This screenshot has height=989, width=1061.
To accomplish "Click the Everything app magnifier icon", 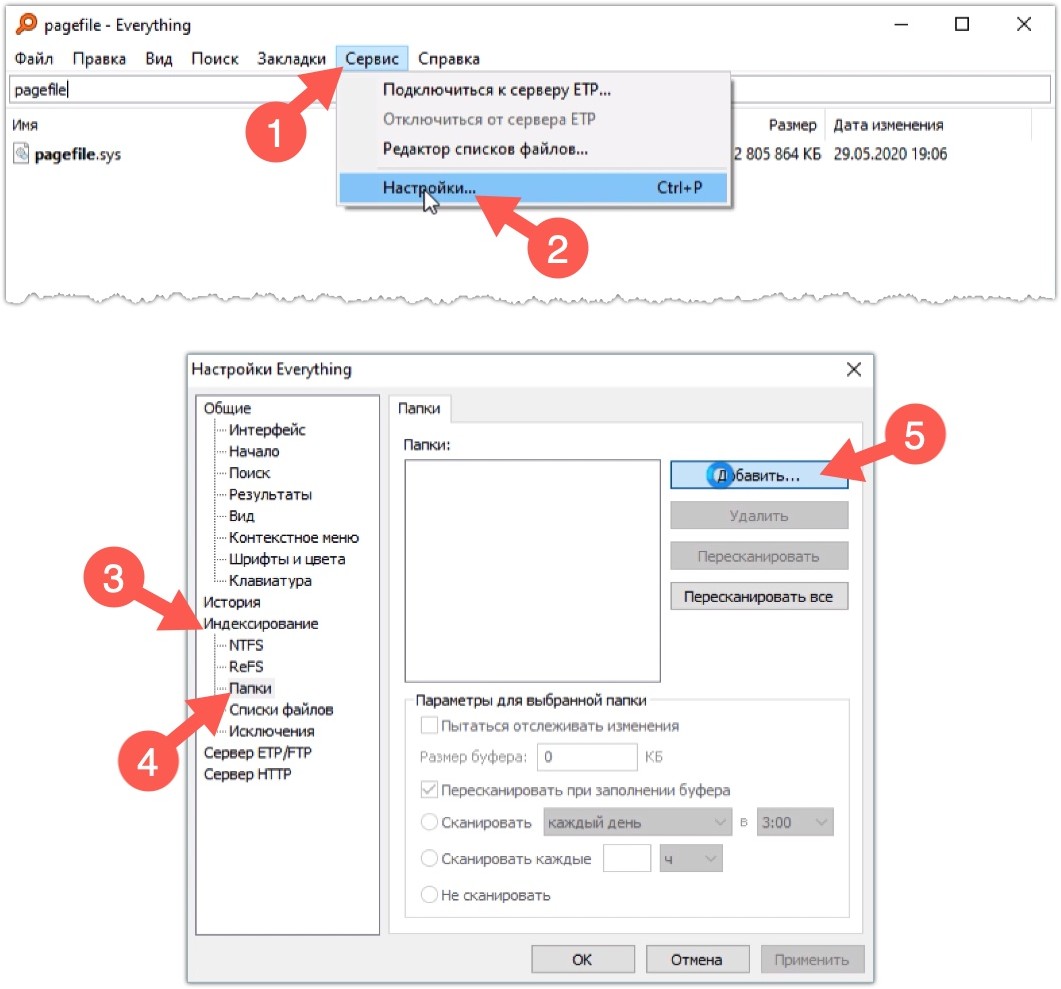I will pos(26,24).
